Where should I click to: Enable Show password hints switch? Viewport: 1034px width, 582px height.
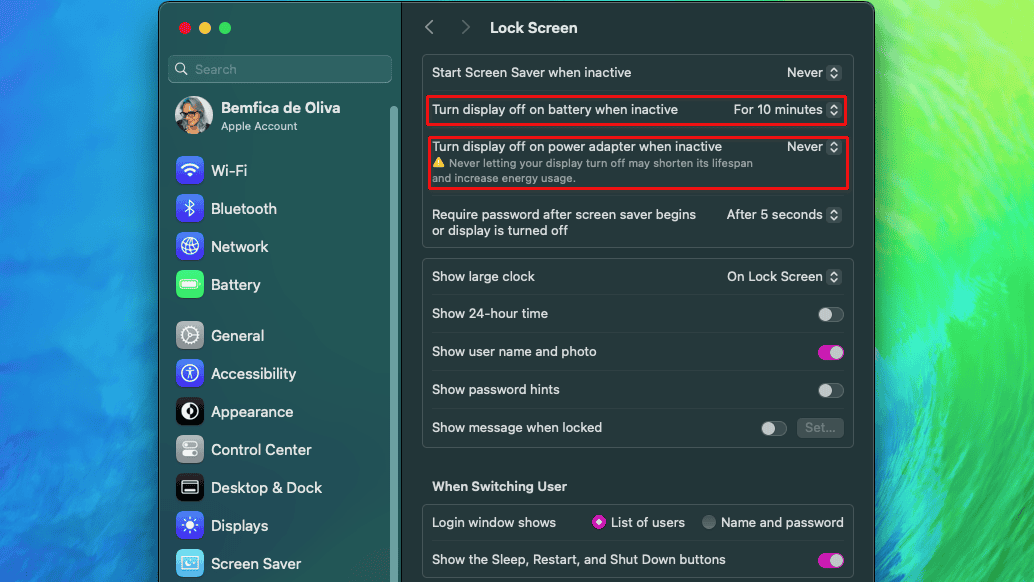click(830, 390)
